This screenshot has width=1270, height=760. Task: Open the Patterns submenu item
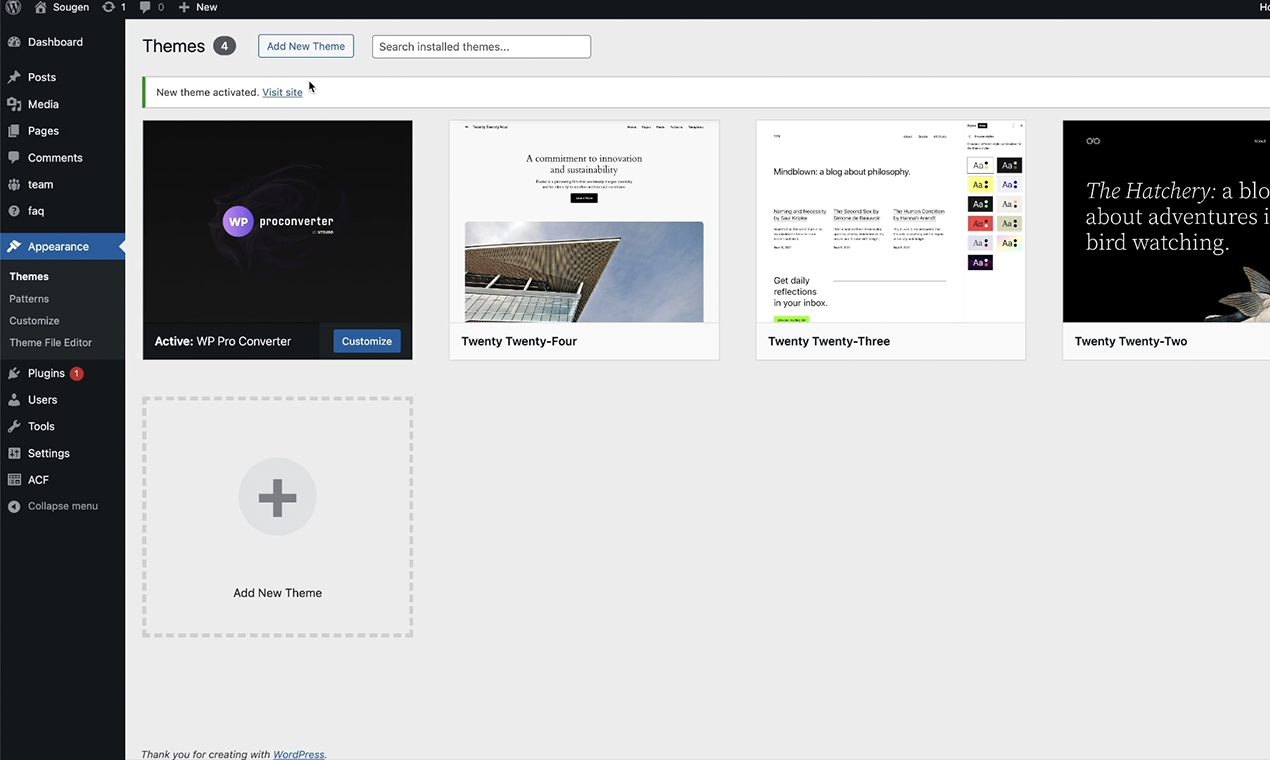29,298
